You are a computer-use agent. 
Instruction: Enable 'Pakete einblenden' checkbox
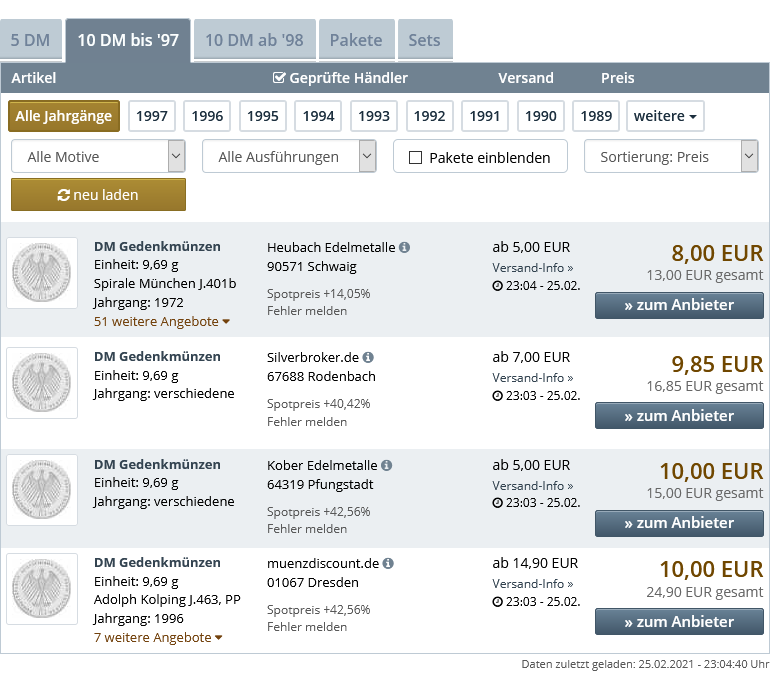(416, 158)
